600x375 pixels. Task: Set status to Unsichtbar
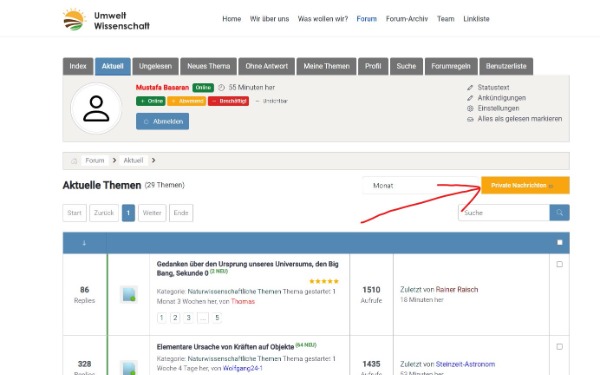[271, 101]
